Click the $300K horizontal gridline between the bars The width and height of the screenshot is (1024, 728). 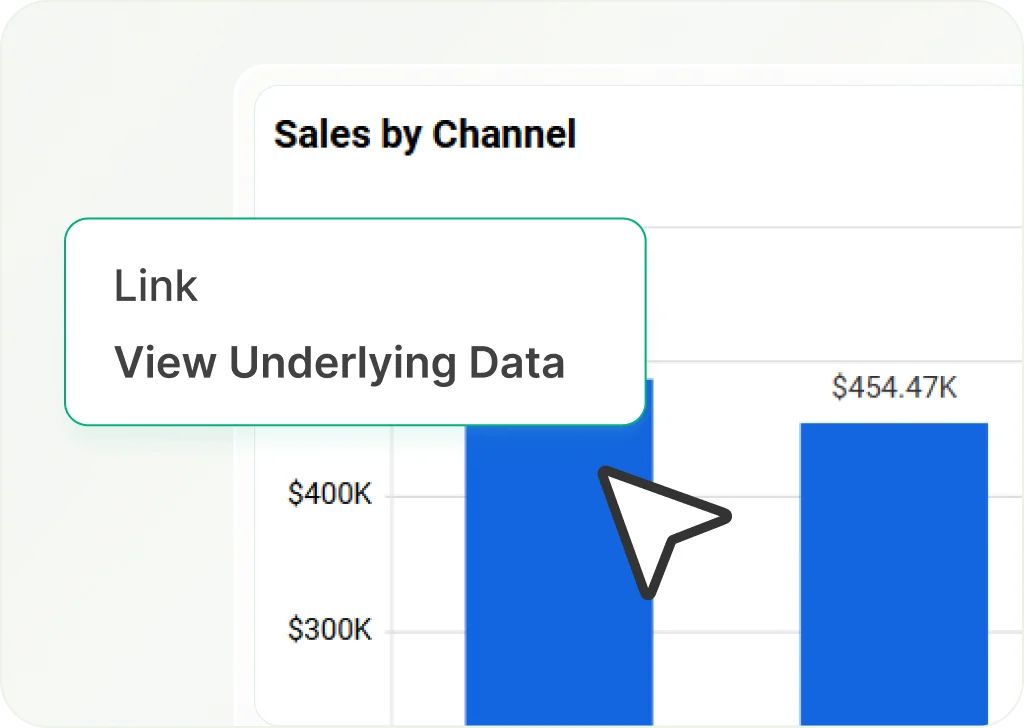726,632
